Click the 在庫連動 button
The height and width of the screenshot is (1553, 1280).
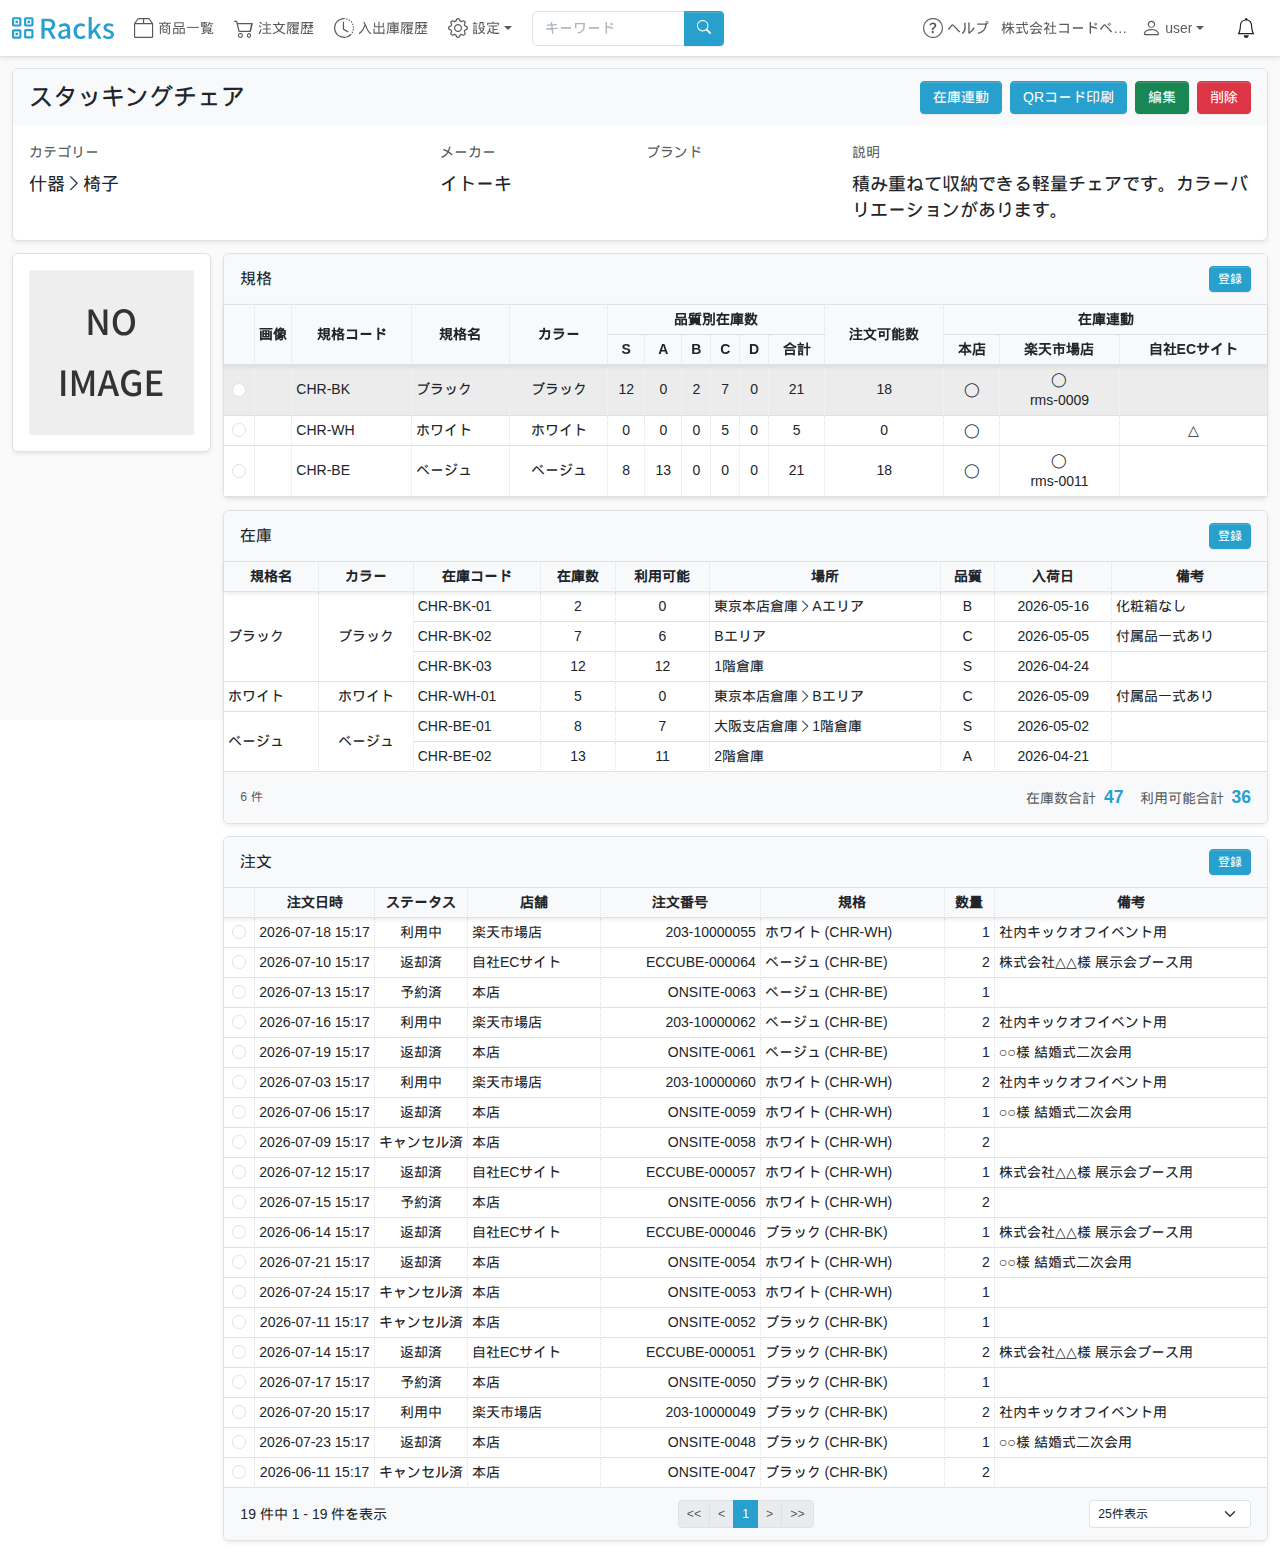pyautogui.click(x=961, y=97)
